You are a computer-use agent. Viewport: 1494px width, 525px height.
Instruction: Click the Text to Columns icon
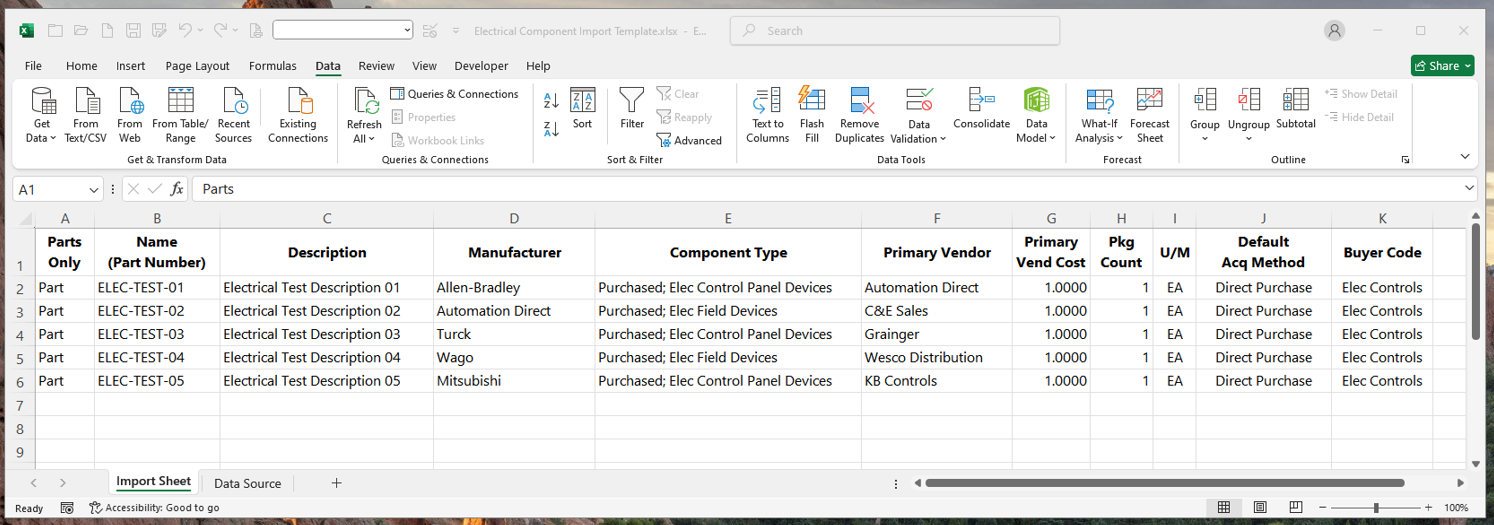pos(767,101)
